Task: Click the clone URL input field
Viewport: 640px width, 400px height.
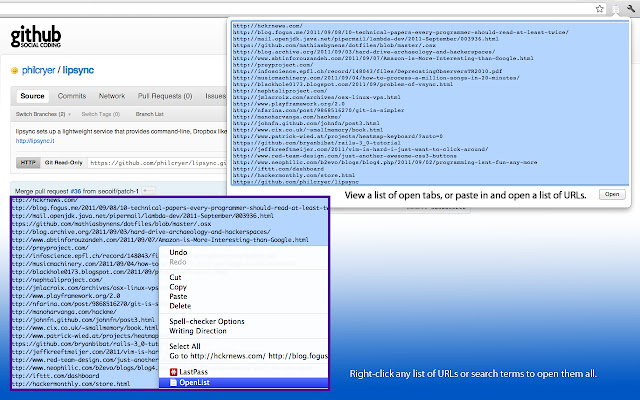Action: pos(158,163)
